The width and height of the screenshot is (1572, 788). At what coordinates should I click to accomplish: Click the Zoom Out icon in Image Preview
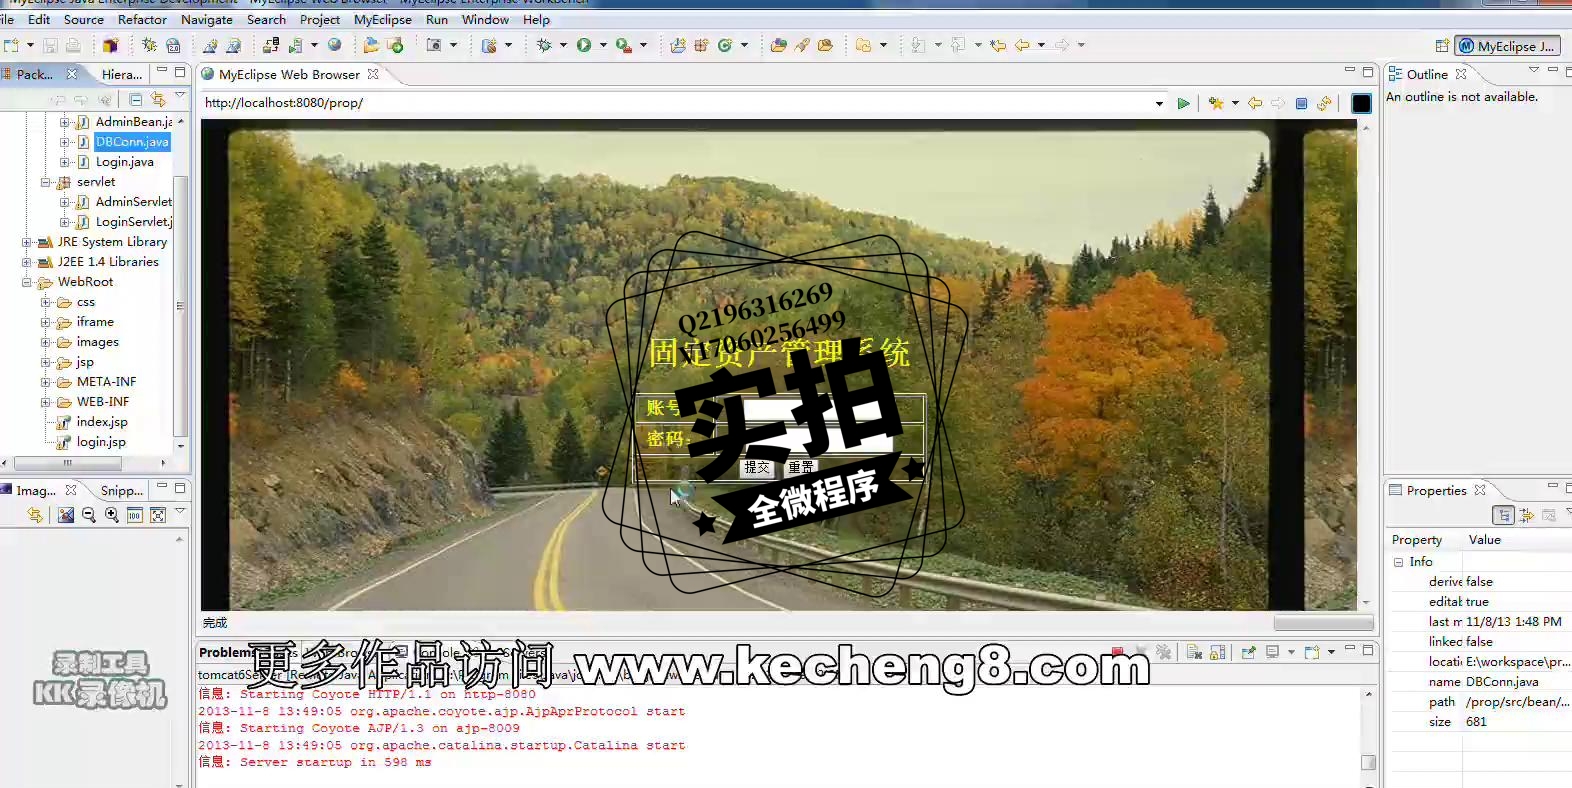[x=88, y=515]
